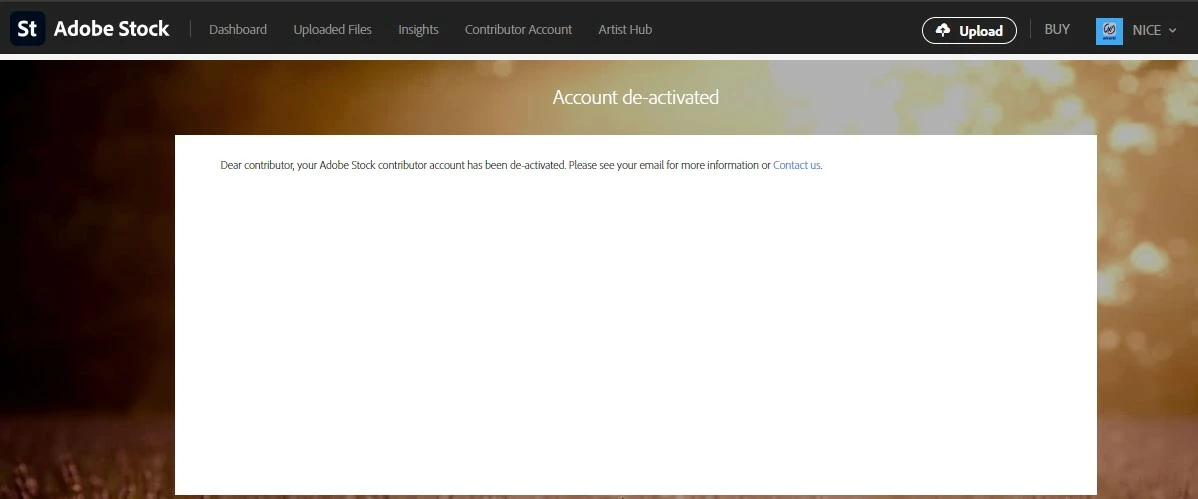Open Contributor Account section

point(518,30)
